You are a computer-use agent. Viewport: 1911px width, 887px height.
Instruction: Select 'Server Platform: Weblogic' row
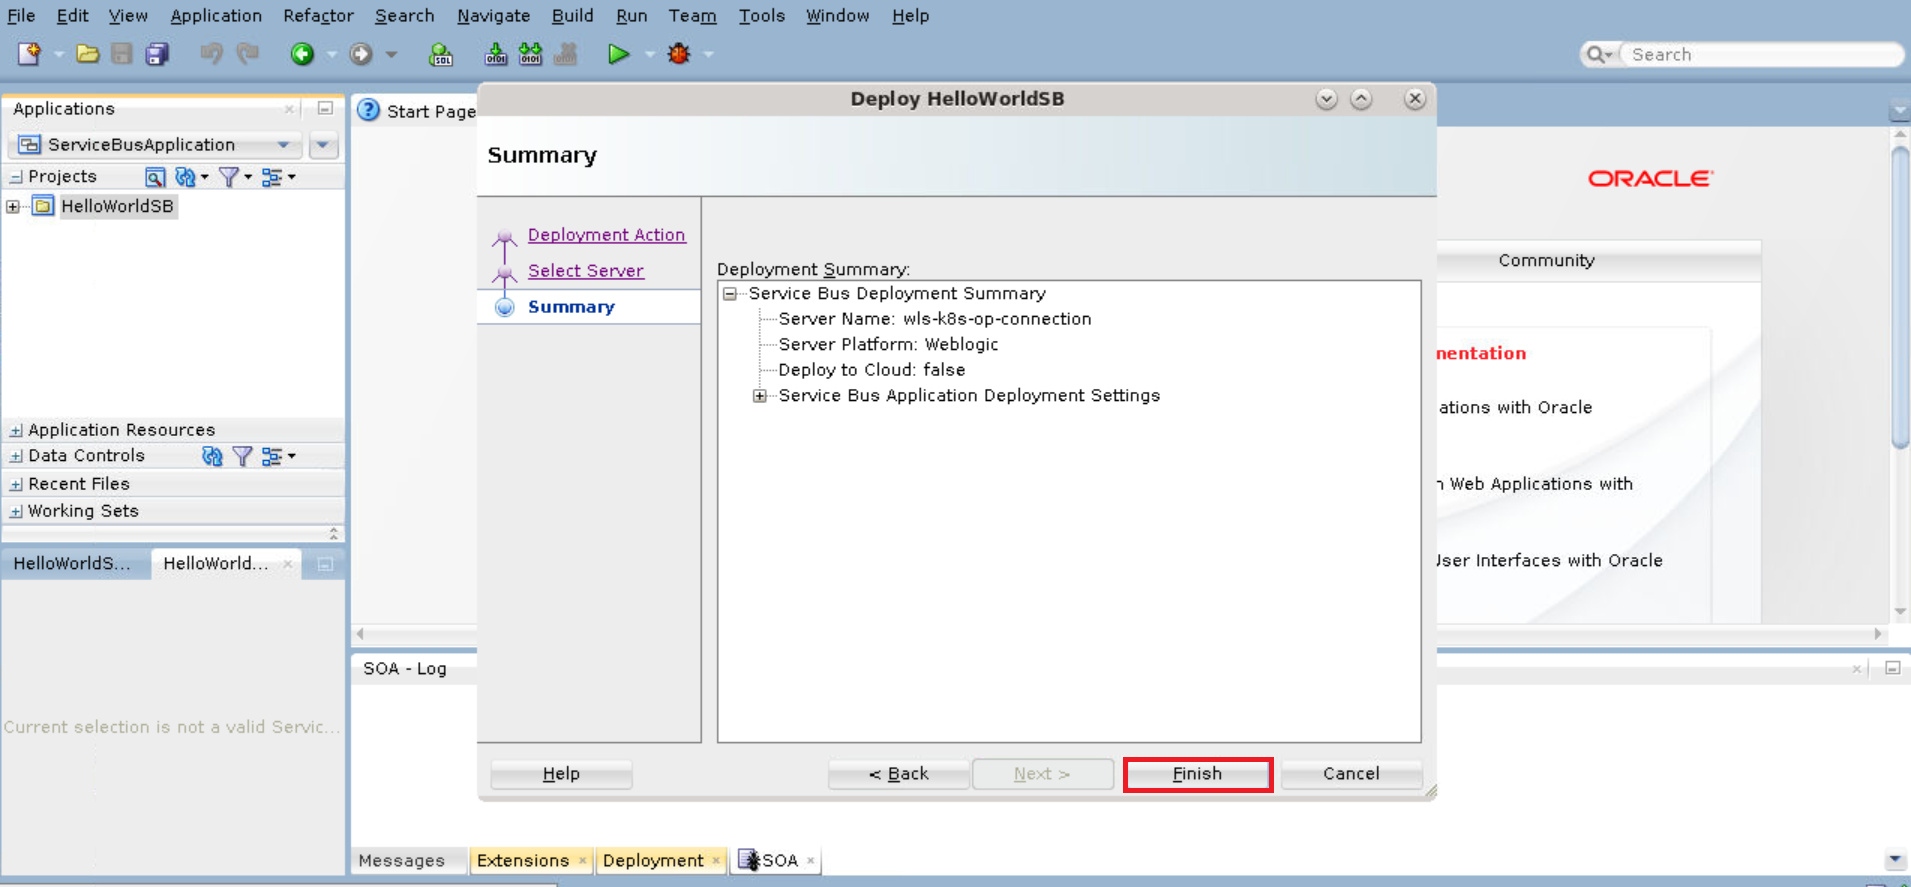pos(888,345)
